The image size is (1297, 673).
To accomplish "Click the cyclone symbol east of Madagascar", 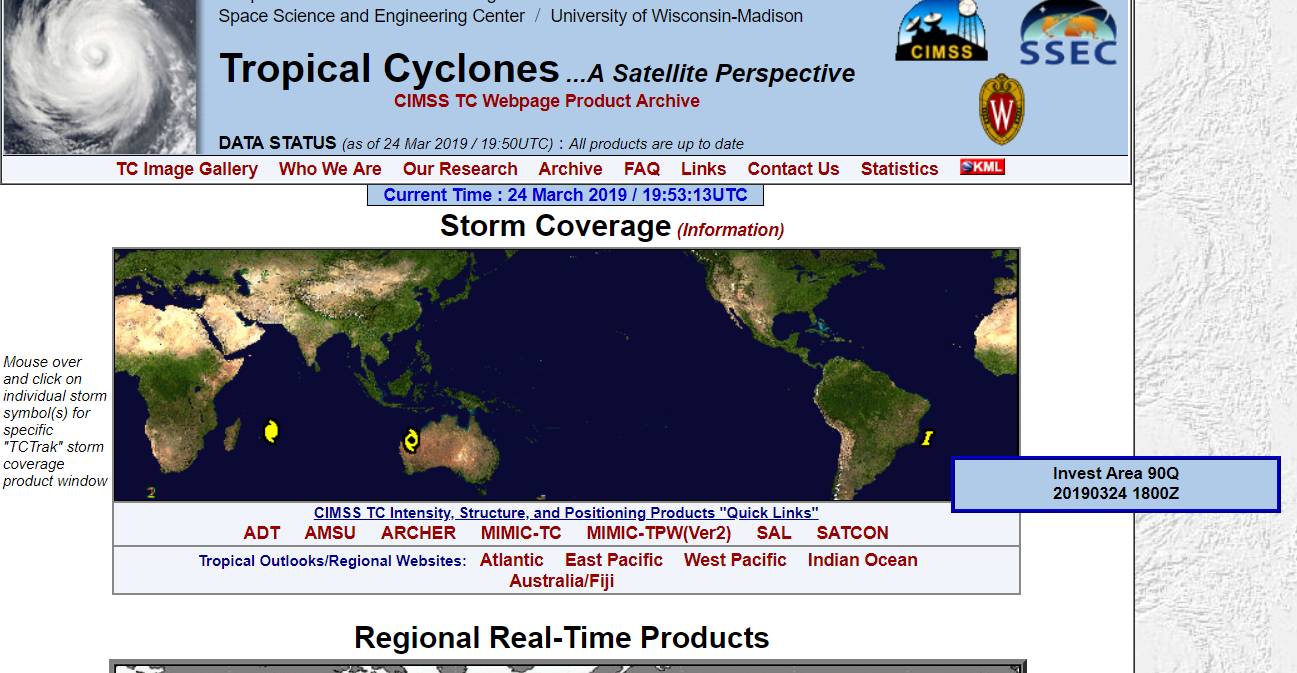I will coord(270,431).
